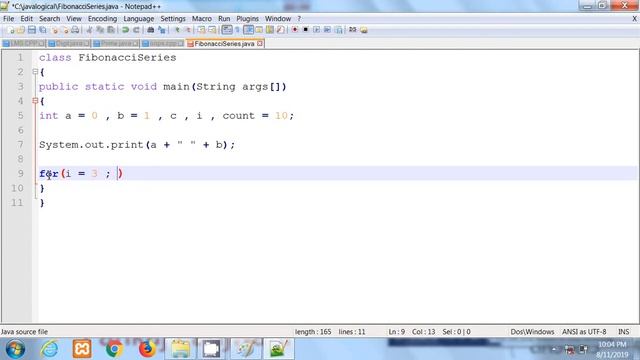Click the Print toolbar icon
This screenshot has height=360, width=640.
coord(75,30)
